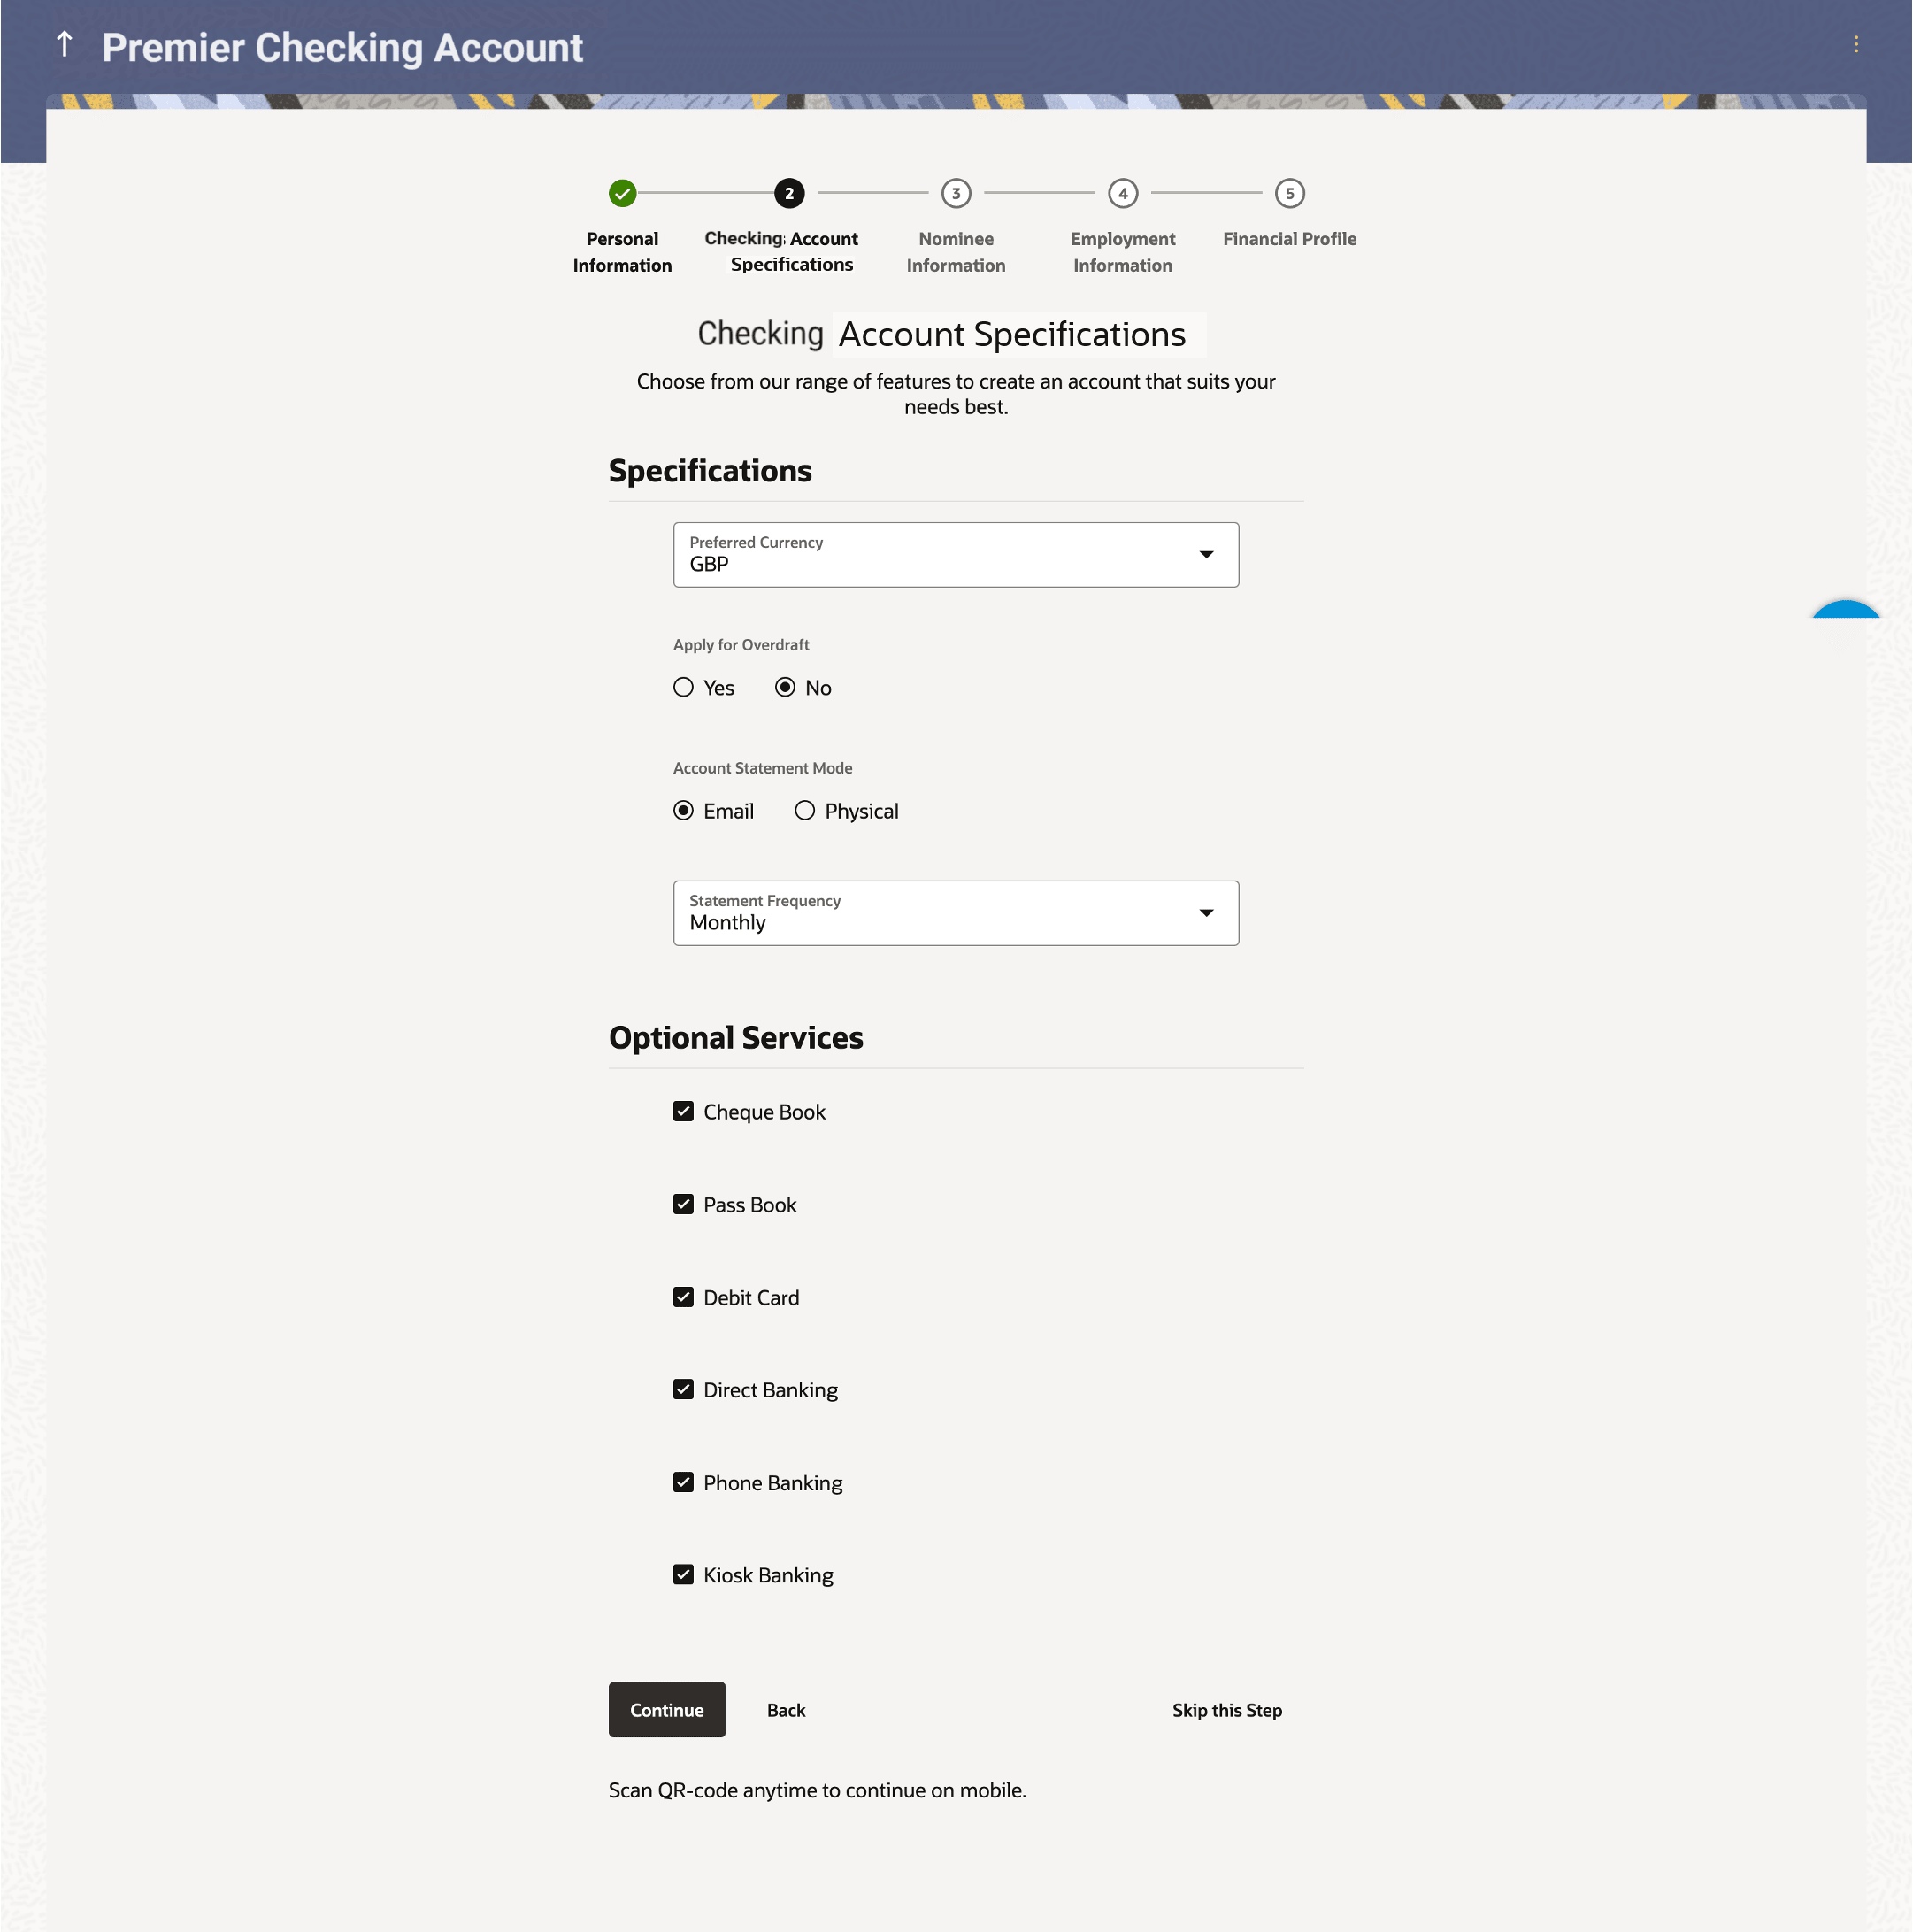The width and height of the screenshot is (1913, 1932).
Task: Click the active step 2 circle
Action: (x=789, y=193)
